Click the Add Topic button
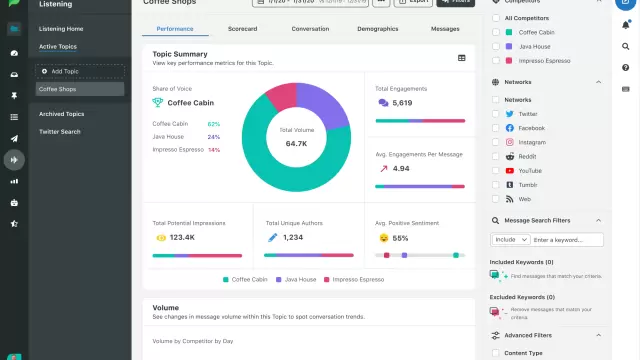The image size is (640, 360). point(80,71)
